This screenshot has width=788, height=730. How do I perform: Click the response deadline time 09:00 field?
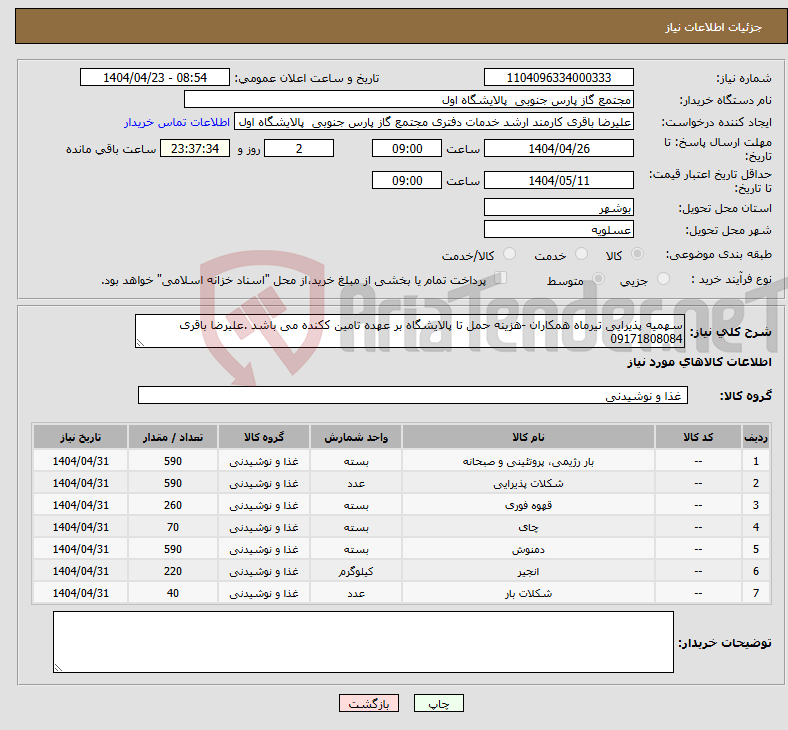(407, 149)
